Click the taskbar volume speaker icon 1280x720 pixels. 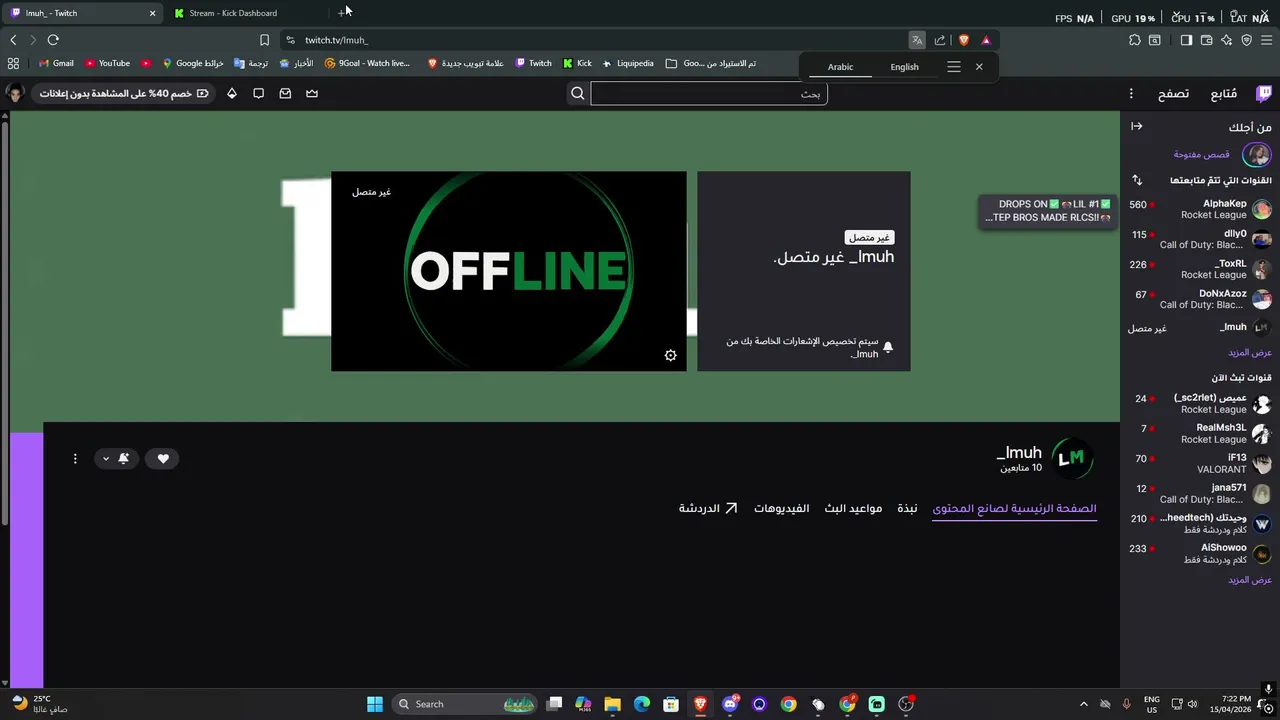[x=1192, y=704]
